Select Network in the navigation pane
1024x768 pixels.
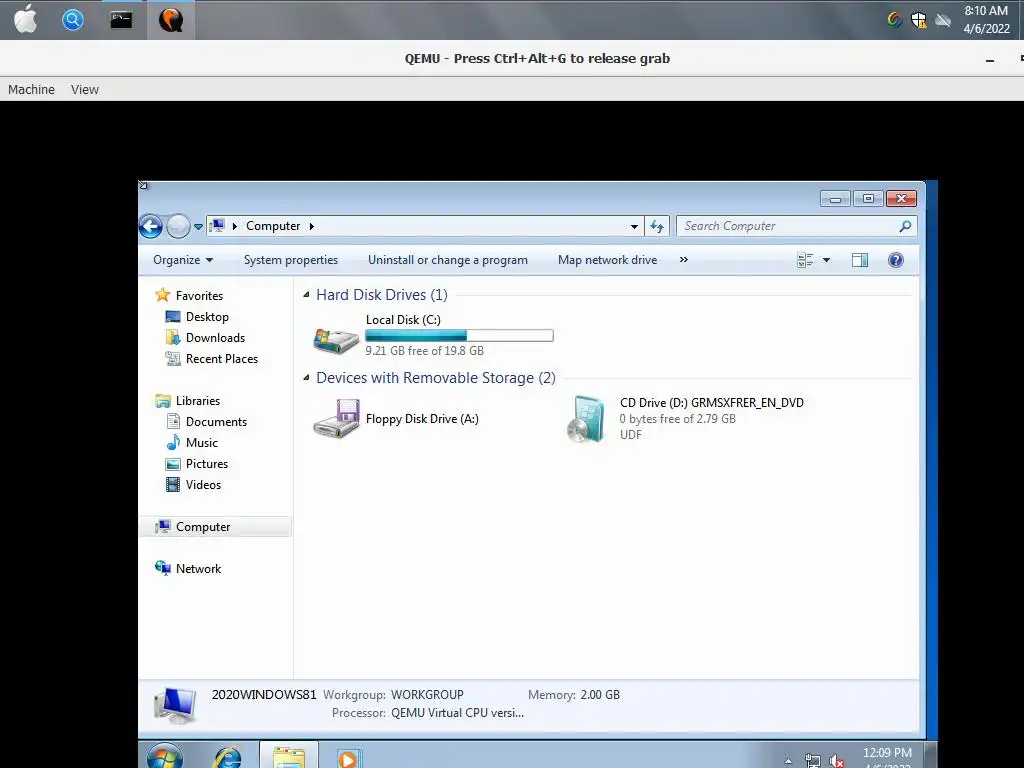pos(198,569)
